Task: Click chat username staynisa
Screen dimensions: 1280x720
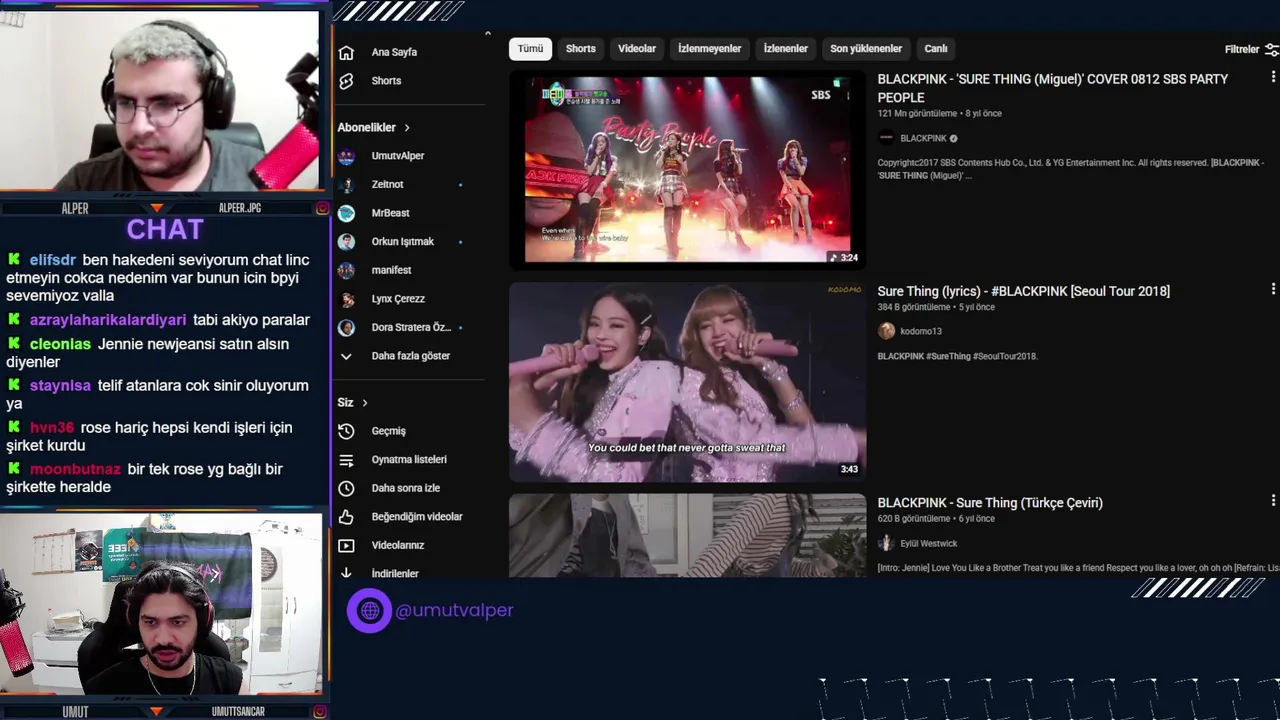Action: [x=60, y=386]
